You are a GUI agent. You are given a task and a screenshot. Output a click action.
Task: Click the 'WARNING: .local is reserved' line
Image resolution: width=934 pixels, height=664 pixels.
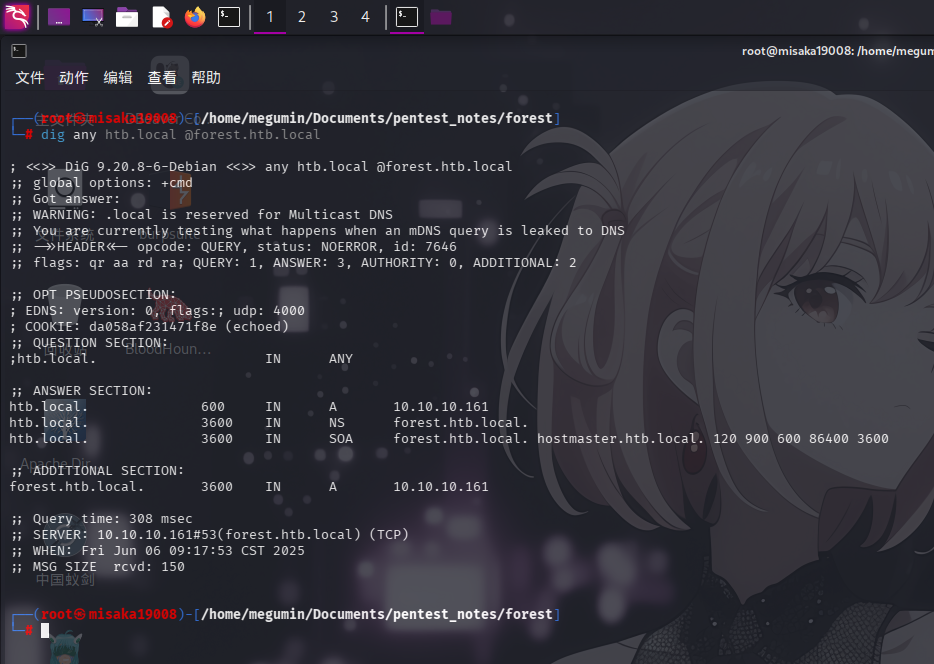(x=201, y=215)
